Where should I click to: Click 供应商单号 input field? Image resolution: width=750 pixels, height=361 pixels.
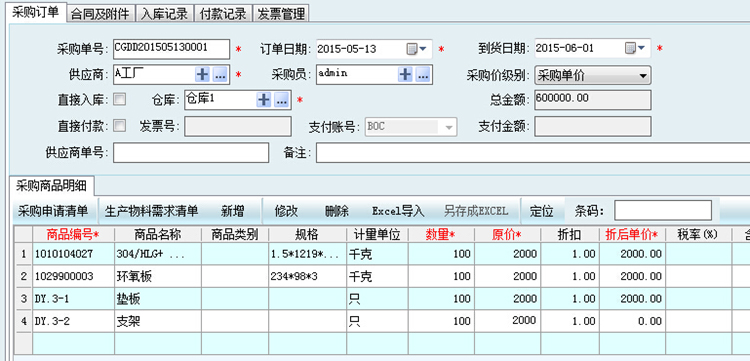point(191,153)
